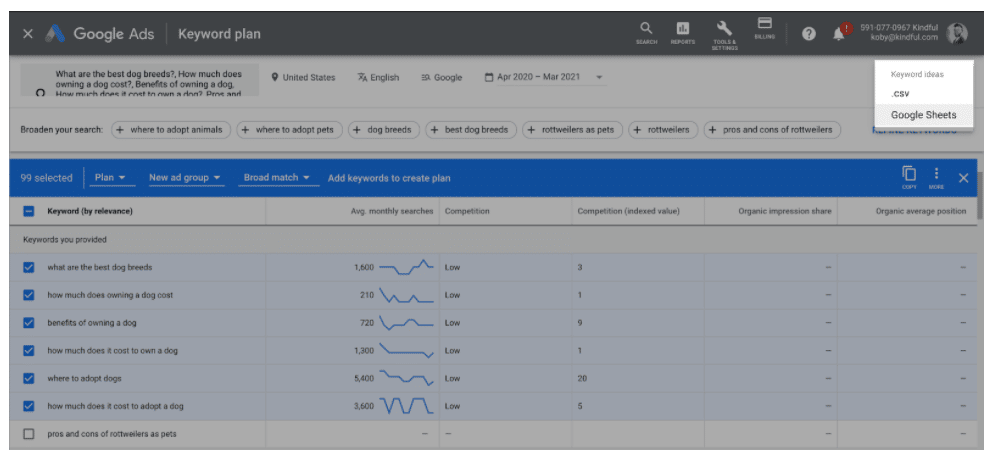Click the Google Ads logo

tap(100, 34)
